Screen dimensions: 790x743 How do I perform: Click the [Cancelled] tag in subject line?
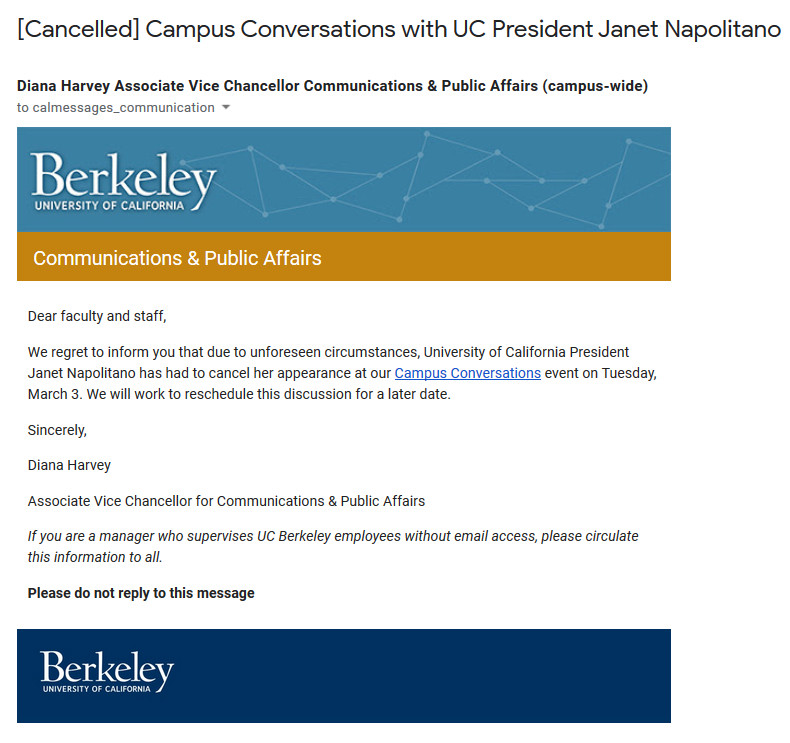click(x=78, y=29)
